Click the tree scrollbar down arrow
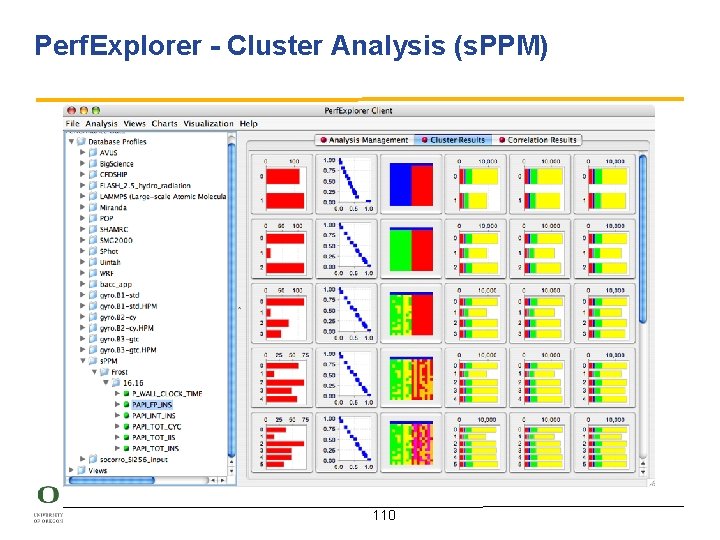The image size is (720, 540). [231, 471]
